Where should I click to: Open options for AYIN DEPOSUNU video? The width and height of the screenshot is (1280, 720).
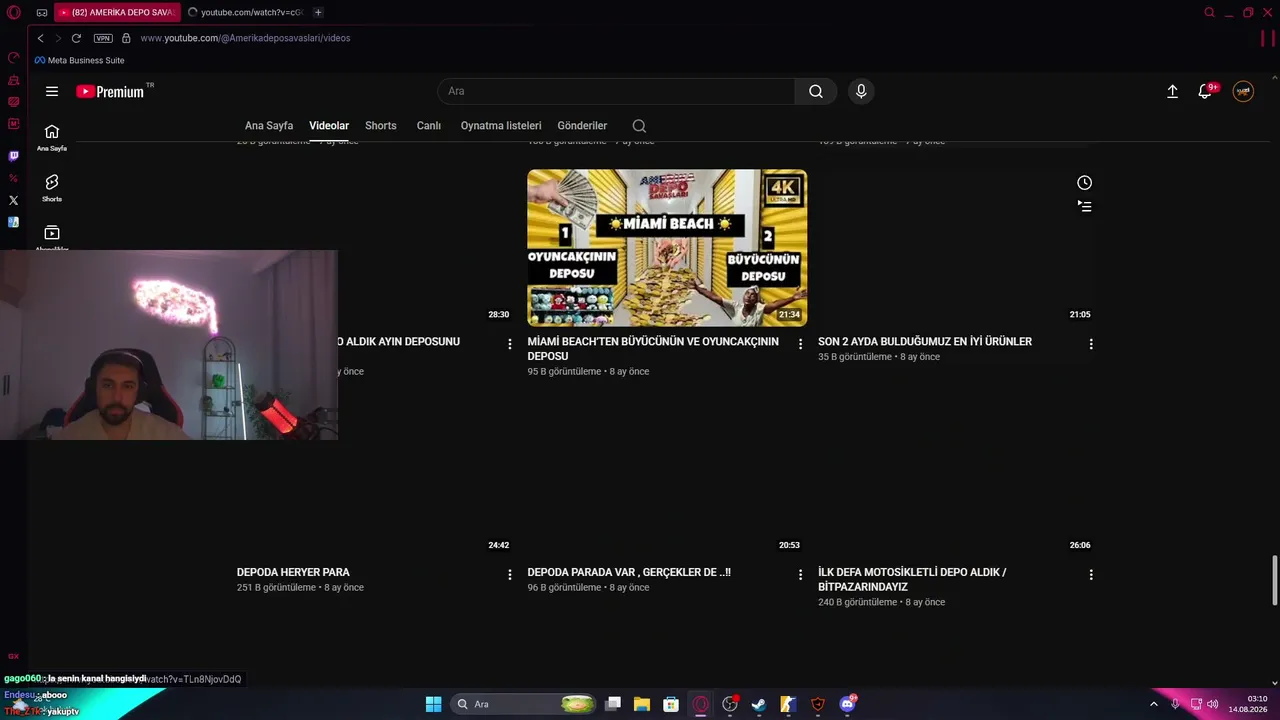click(x=509, y=344)
